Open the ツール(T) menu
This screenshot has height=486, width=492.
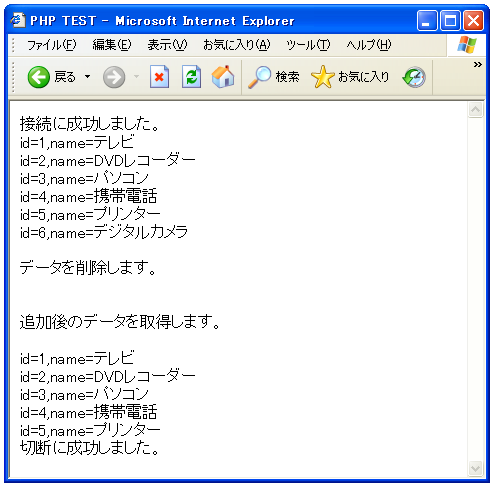(308, 45)
